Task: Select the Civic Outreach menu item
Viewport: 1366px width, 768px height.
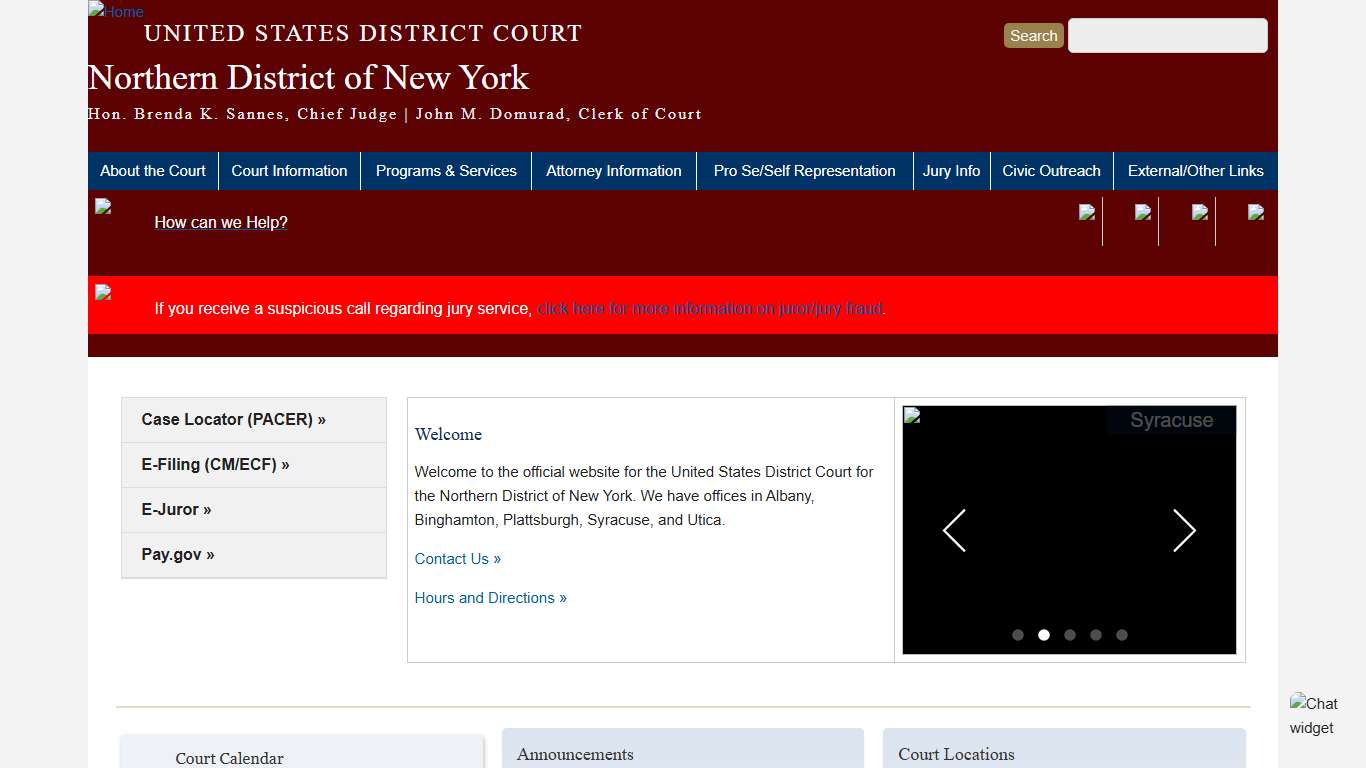Action: pyautogui.click(x=1051, y=170)
